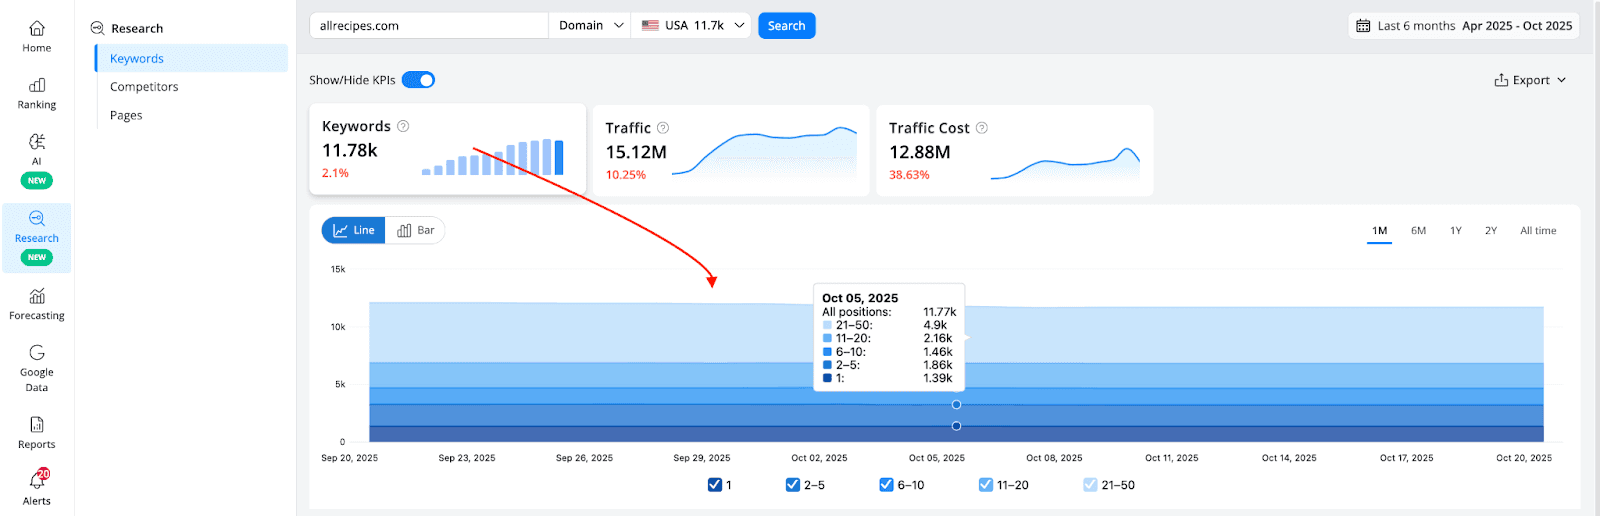Open the Export dropdown
The width and height of the screenshot is (1600, 516).
click(1530, 80)
